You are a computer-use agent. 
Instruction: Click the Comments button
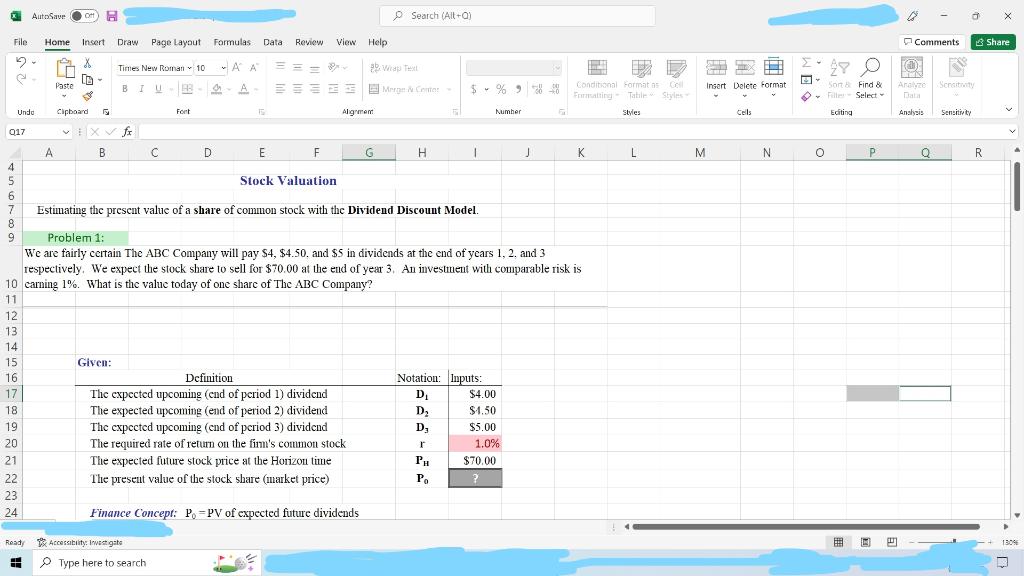[x=931, y=42]
